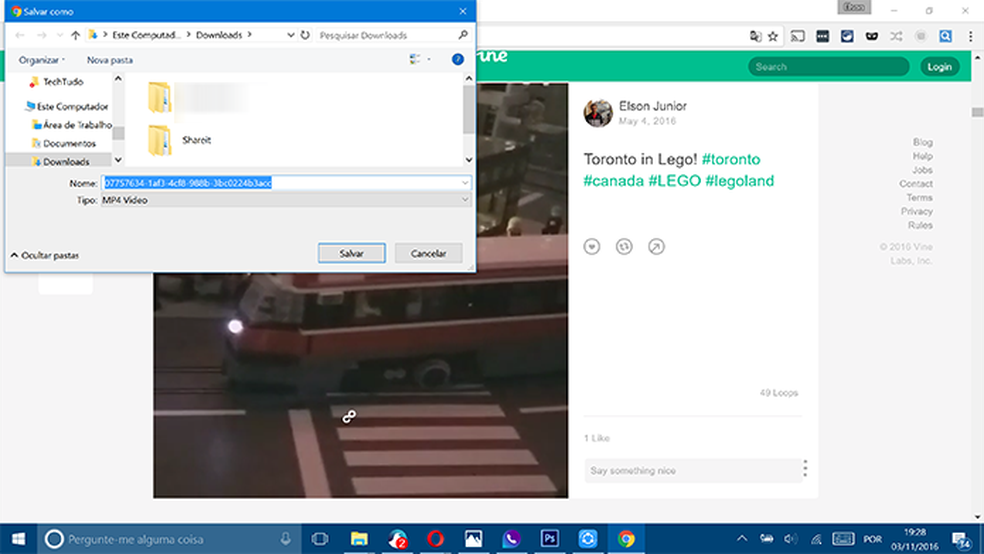
Task: Select the blurred-name folder
Action: pos(198,97)
